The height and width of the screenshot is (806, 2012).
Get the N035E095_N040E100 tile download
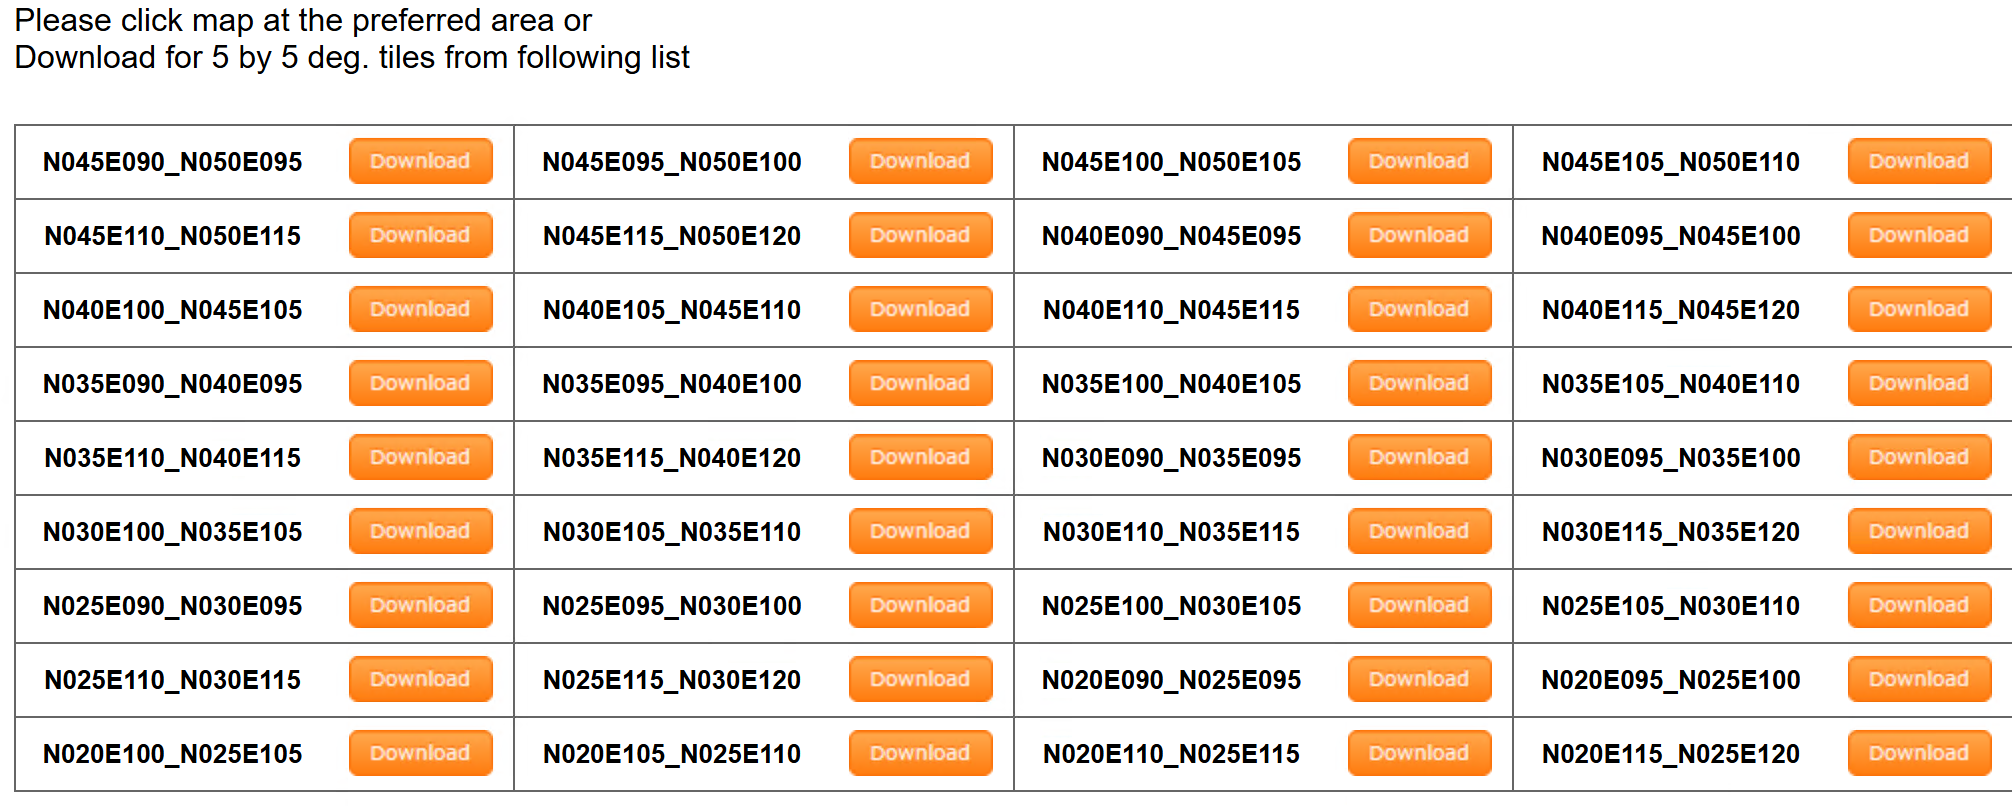(920, 383)
